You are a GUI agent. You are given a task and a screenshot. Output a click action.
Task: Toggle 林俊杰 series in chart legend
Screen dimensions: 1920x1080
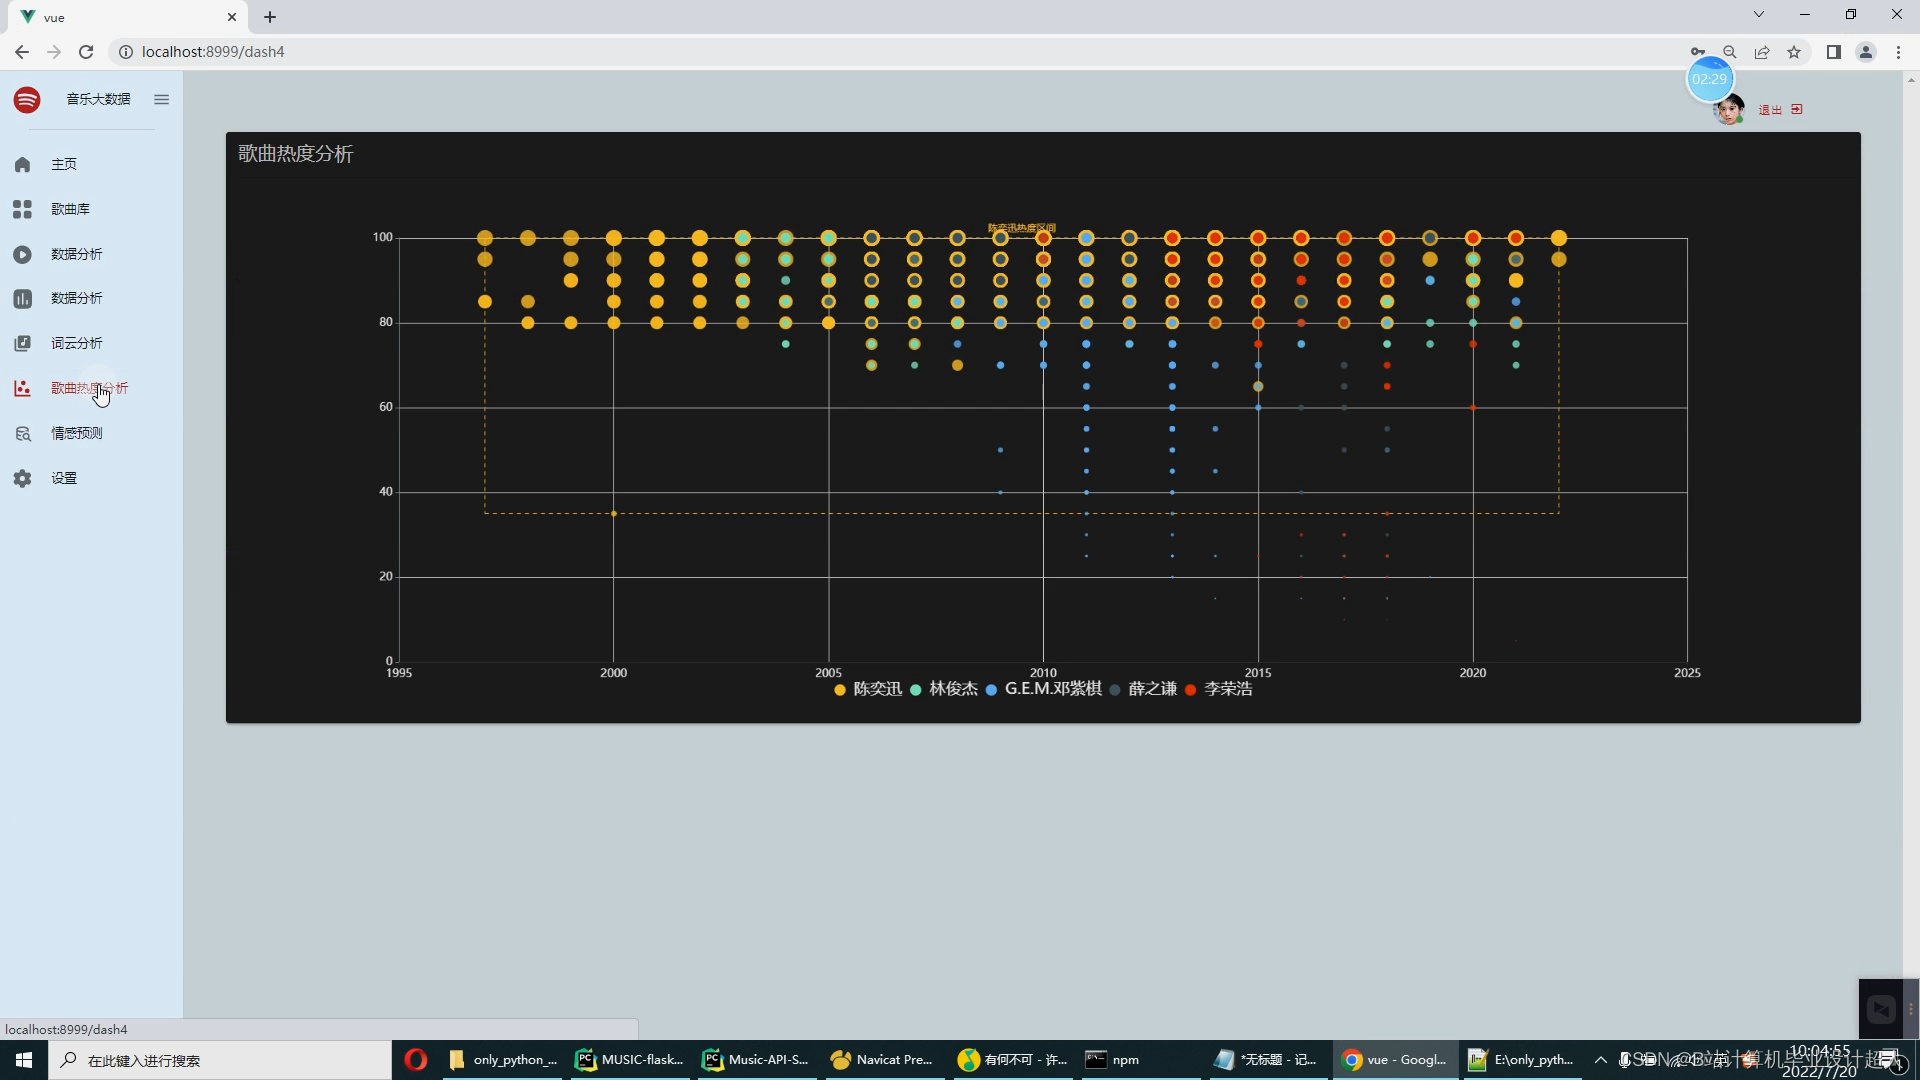click(x=944, y=689)
